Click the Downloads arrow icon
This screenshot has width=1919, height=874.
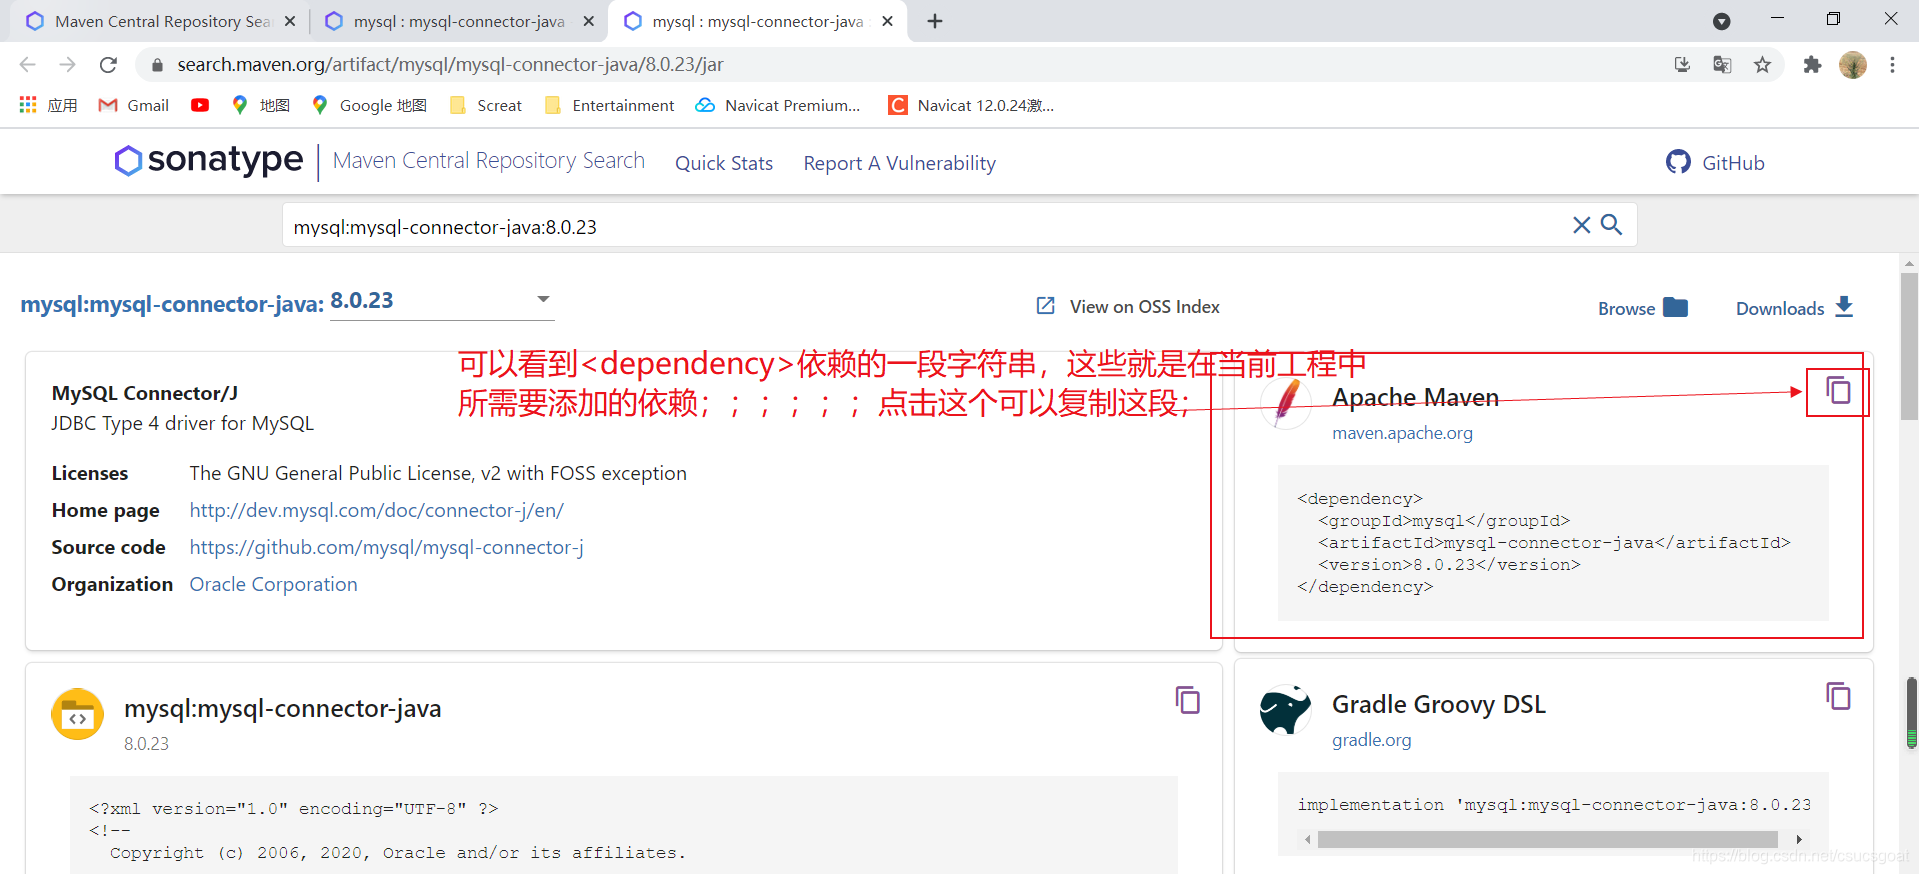coord(1845,307)
